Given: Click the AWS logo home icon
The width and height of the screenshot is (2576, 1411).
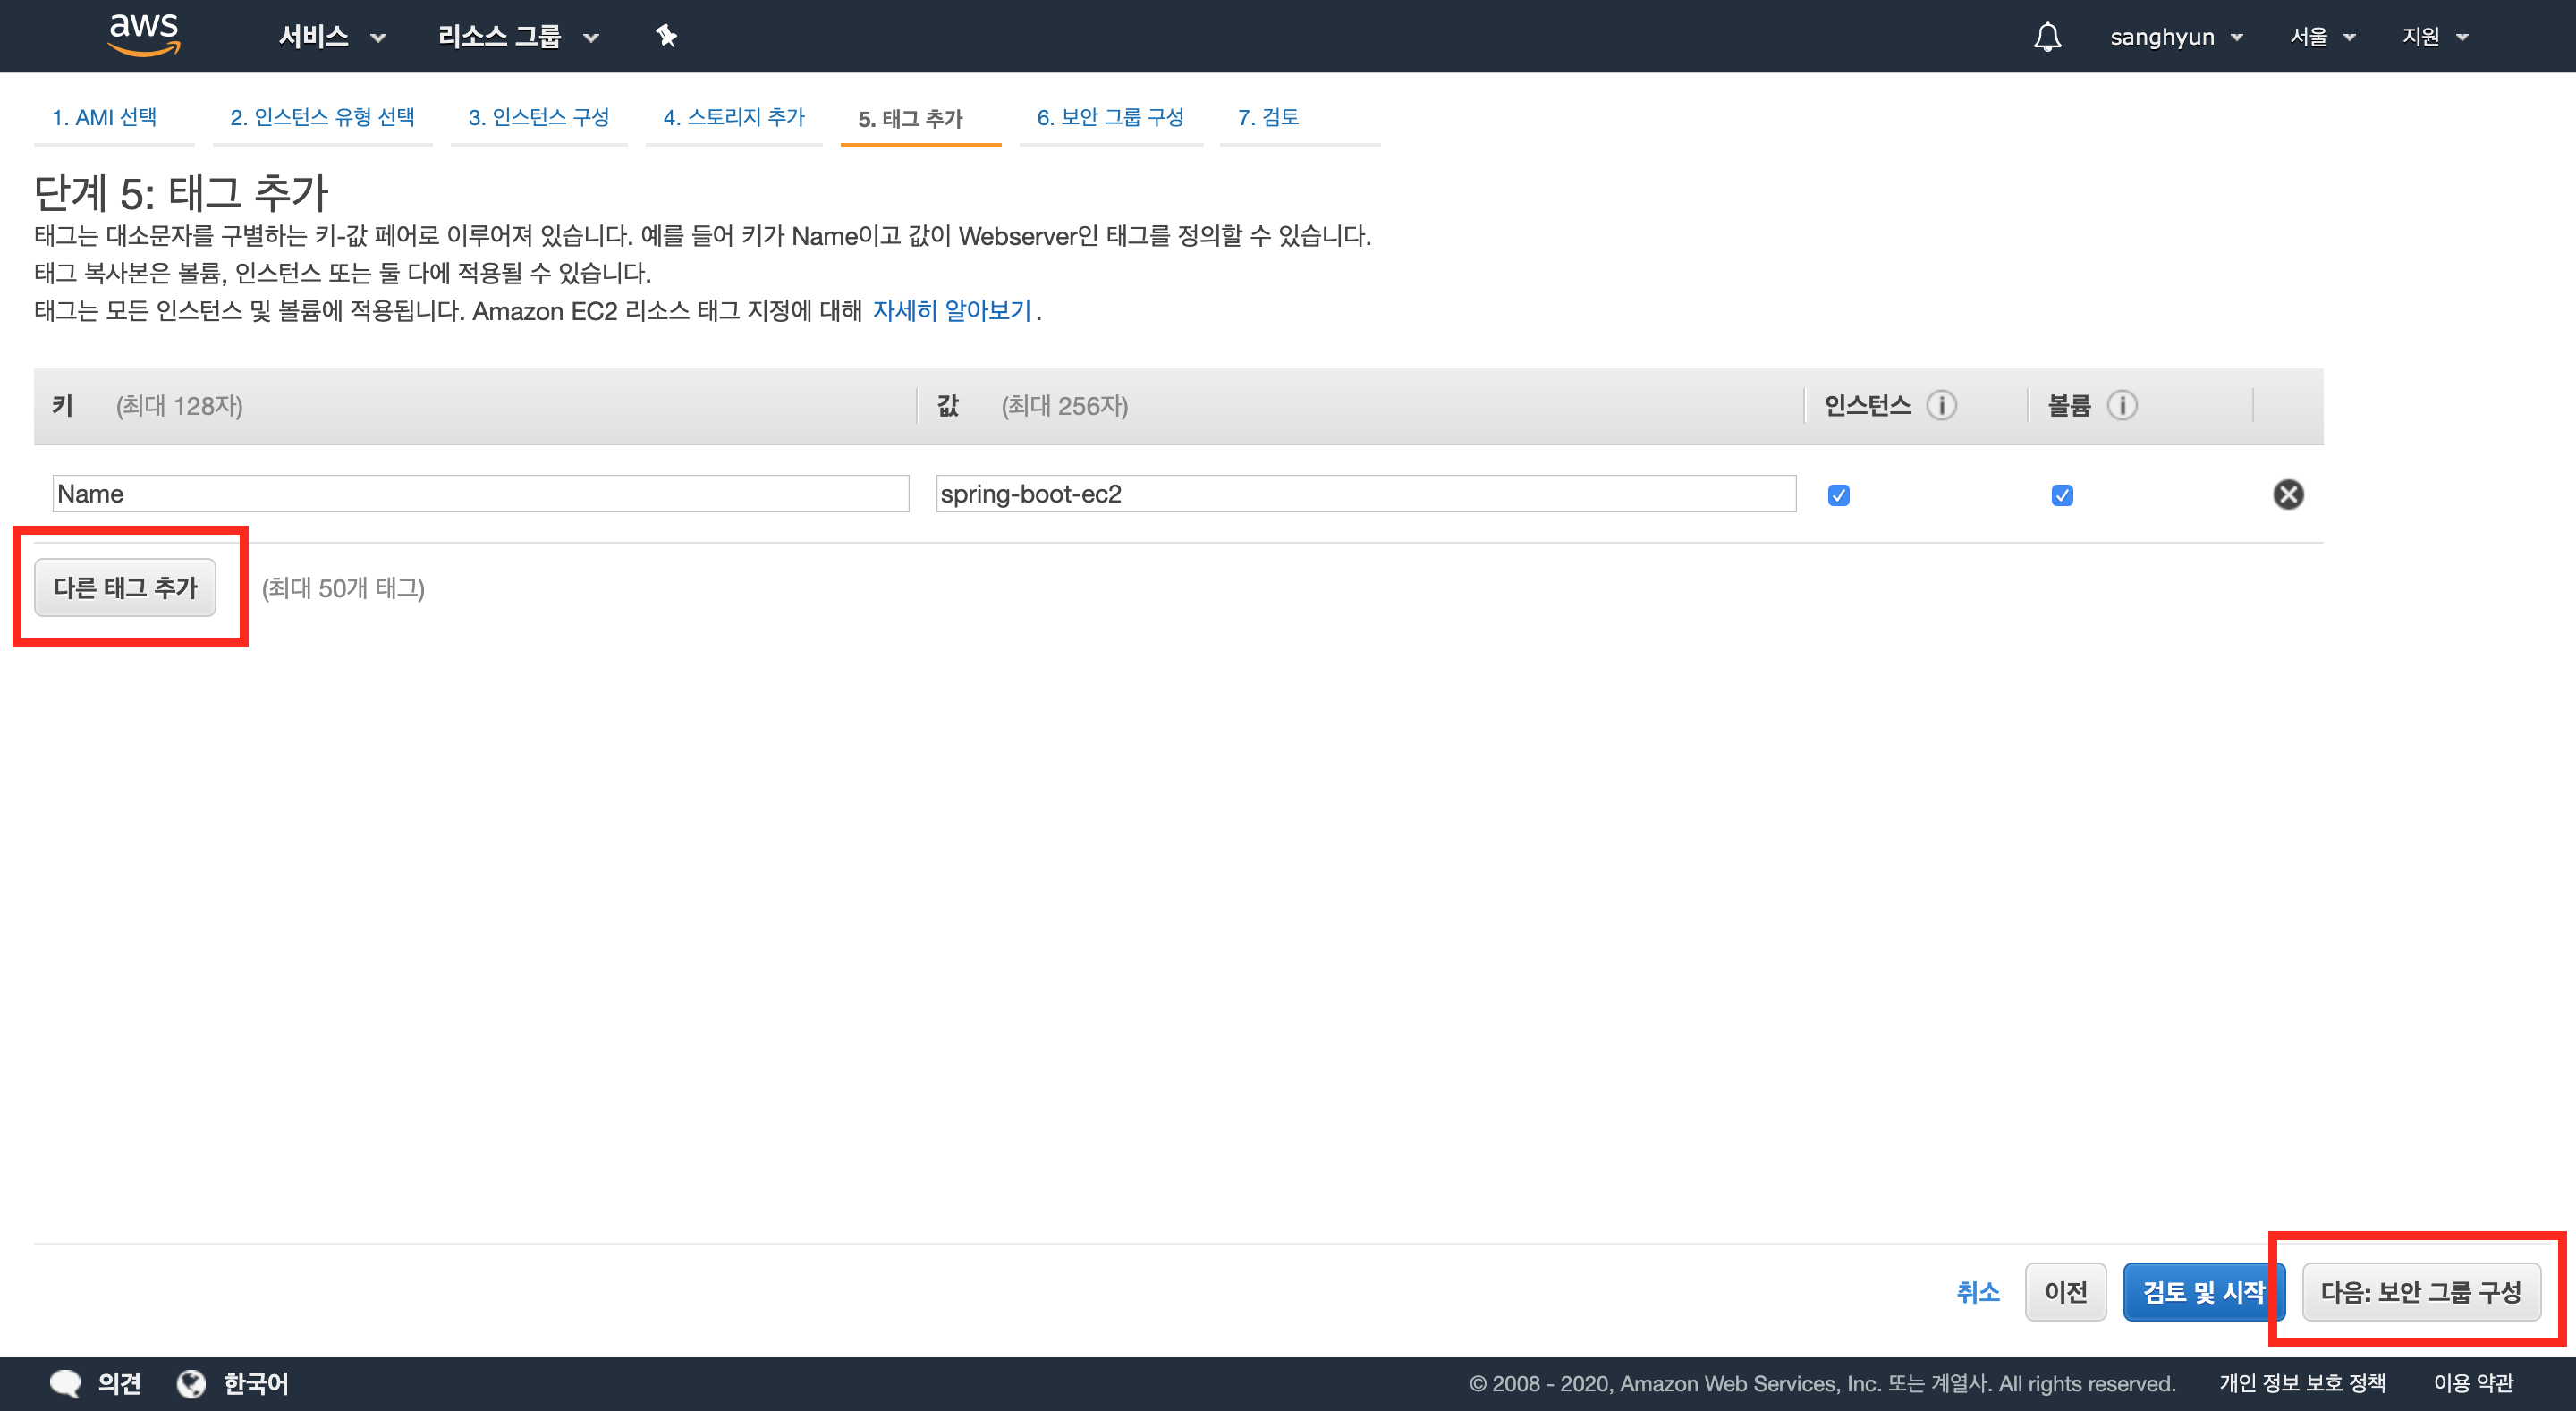Looking at the screenshot, I should point(144,35).
